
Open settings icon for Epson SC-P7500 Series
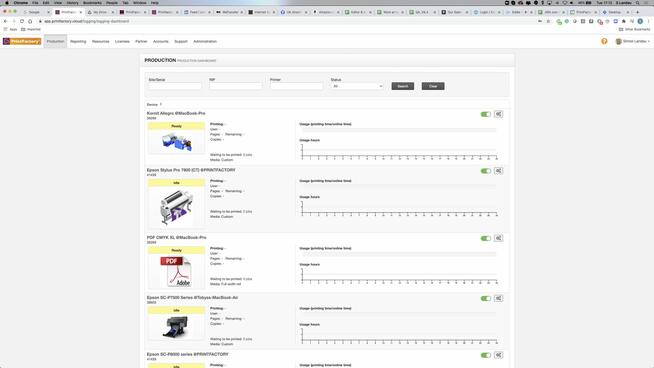coord(498,298)
